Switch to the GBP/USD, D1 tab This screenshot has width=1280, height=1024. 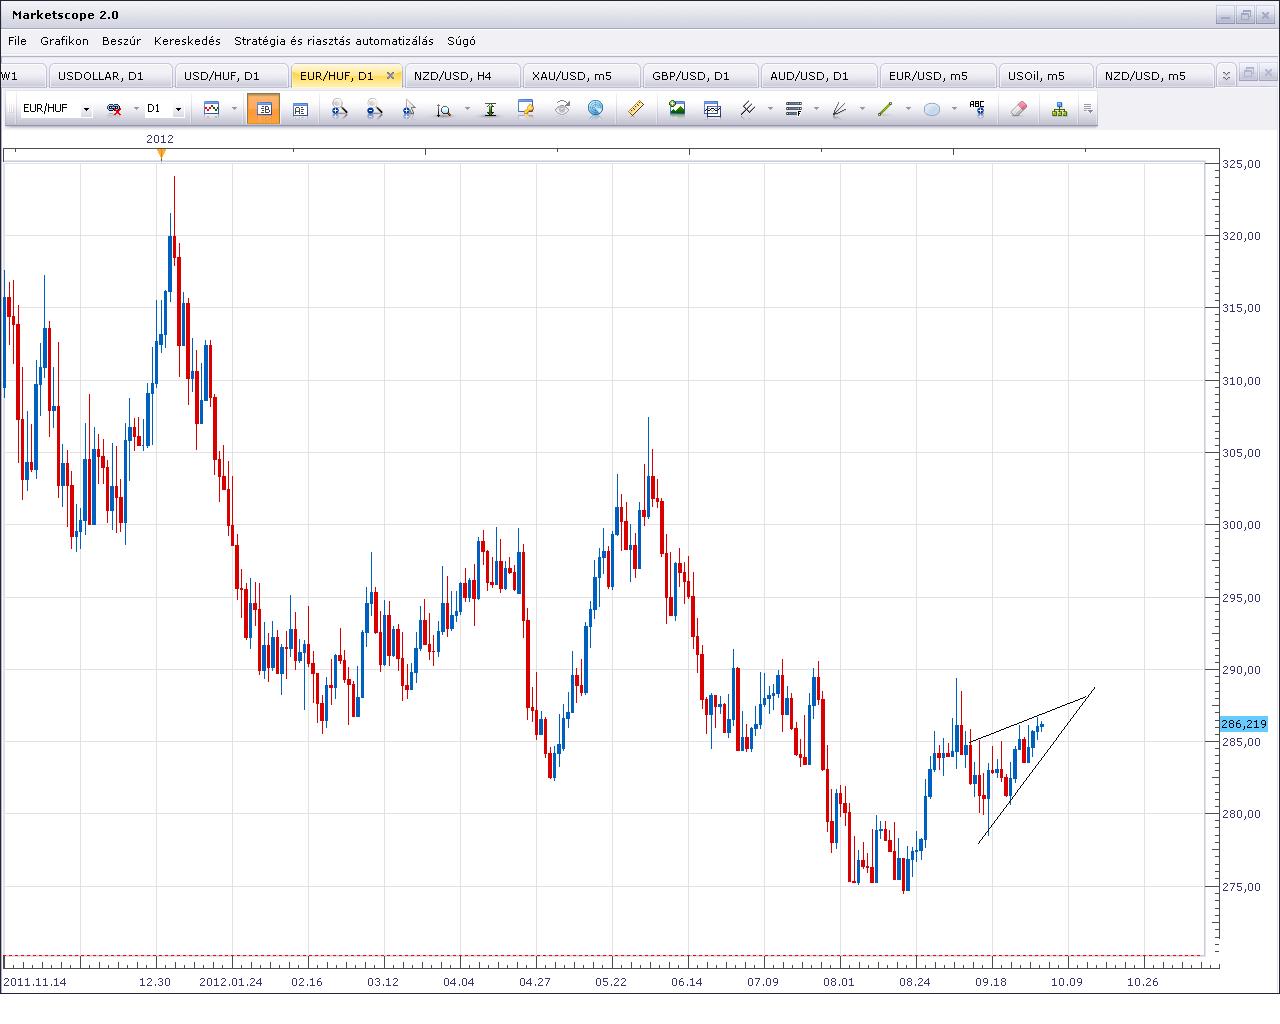pyautogui.click(x=700, y=76)
